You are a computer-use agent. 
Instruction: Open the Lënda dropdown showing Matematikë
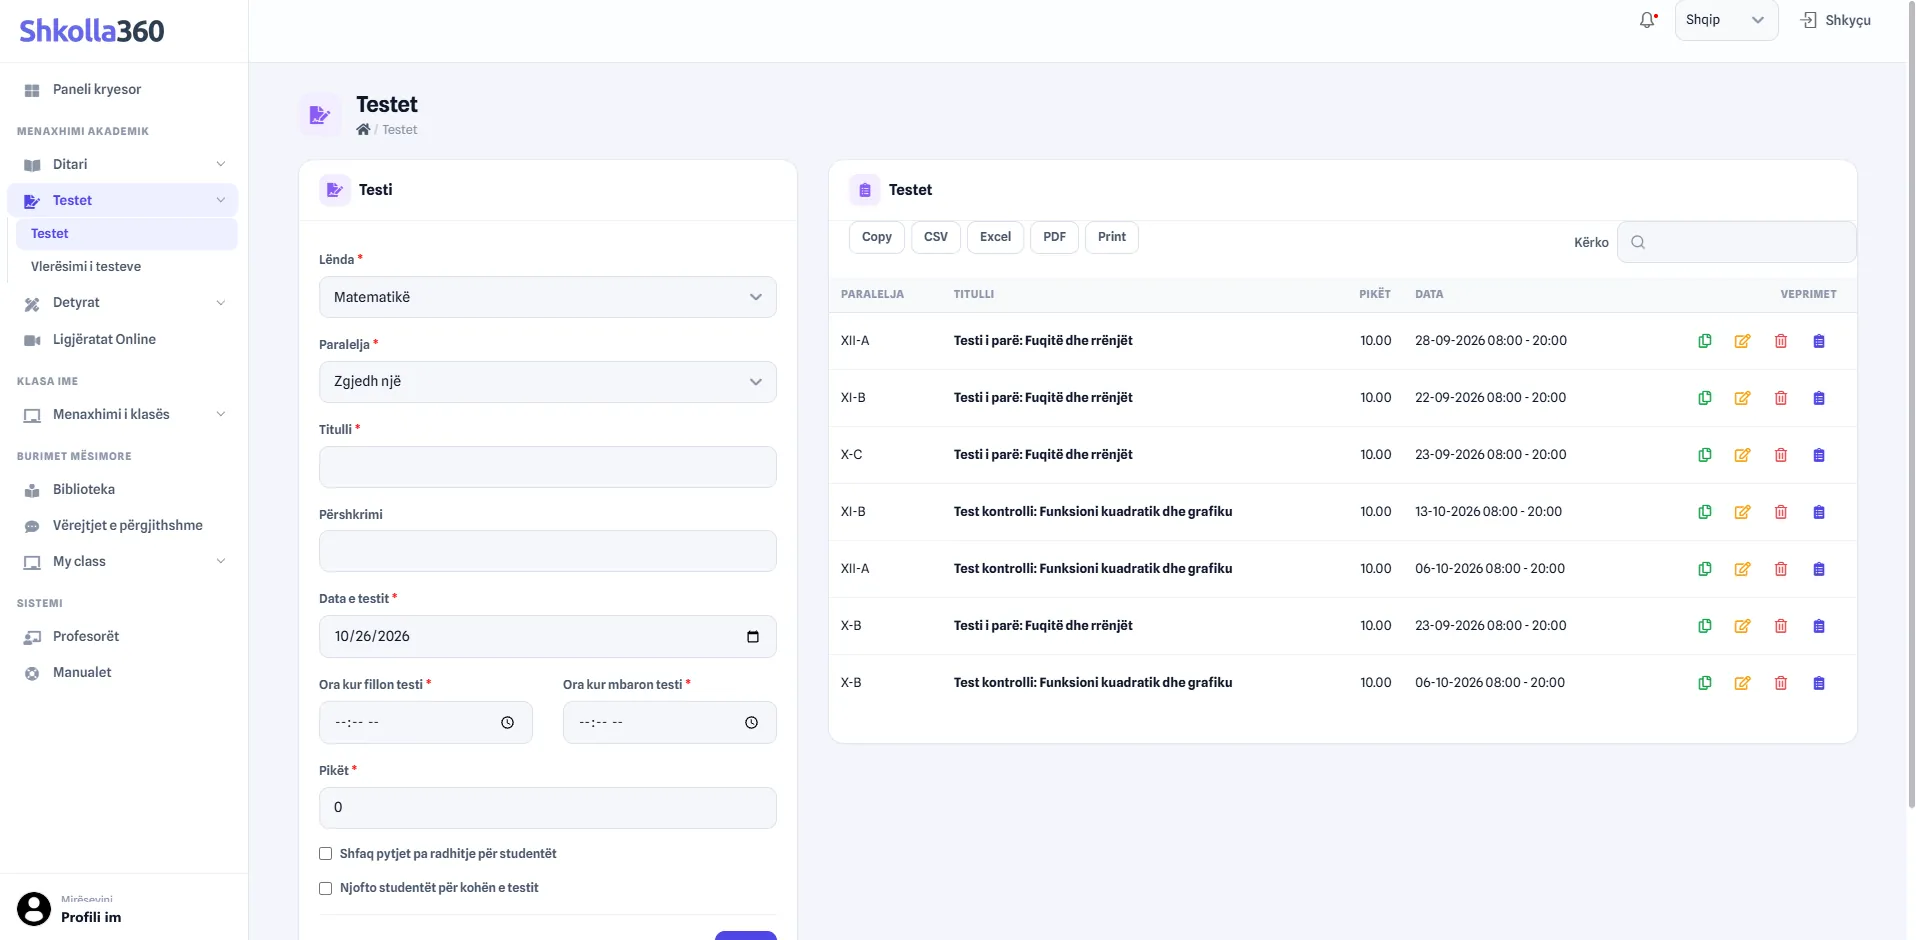(548, 297)
